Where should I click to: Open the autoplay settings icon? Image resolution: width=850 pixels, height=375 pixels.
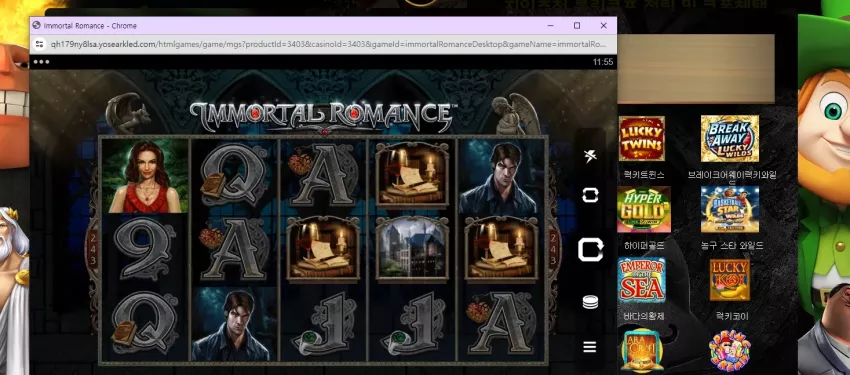click(590, 195)
